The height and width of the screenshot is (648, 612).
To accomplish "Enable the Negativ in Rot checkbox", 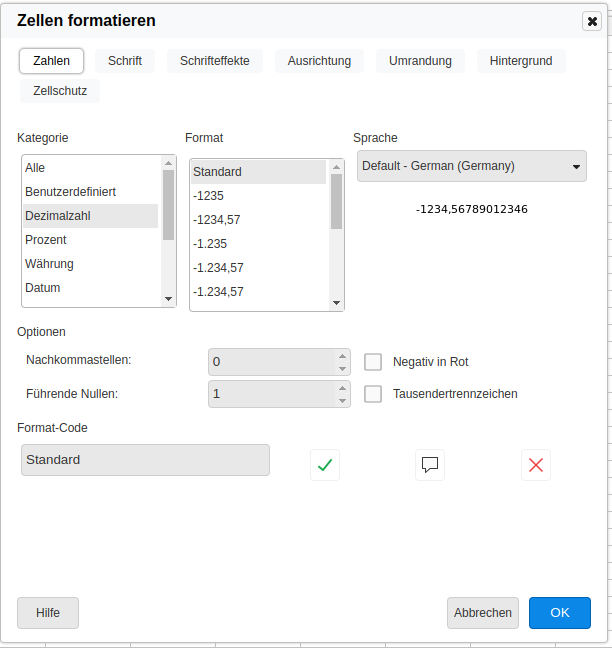I will point(373,362).
